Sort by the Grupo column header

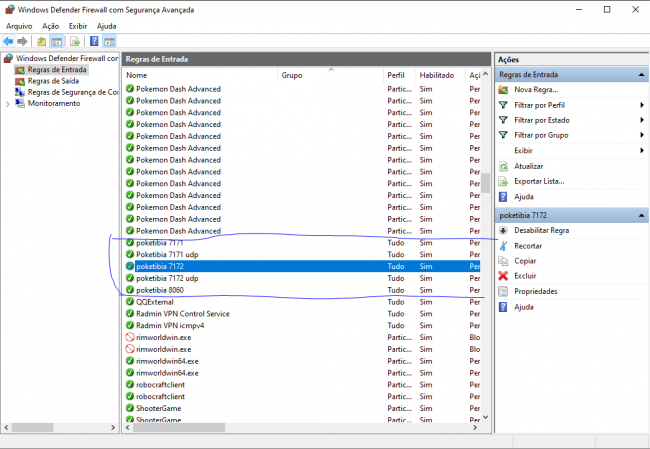click(330, 75)
